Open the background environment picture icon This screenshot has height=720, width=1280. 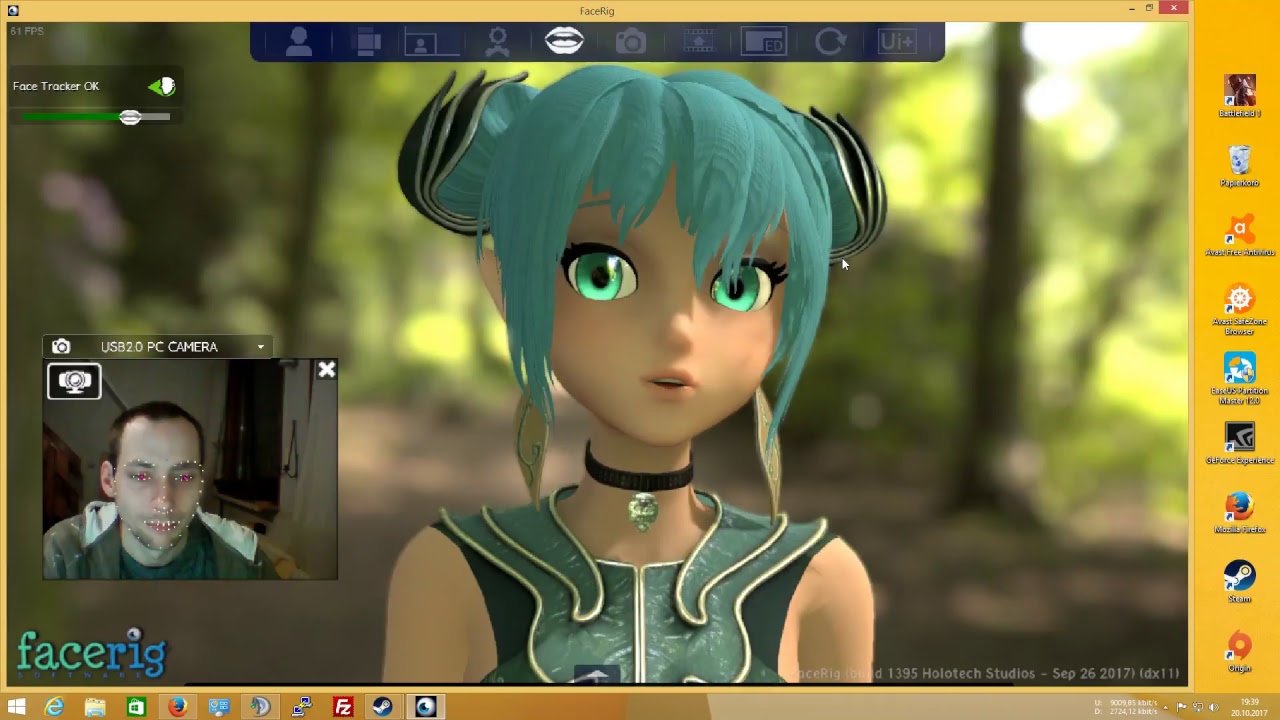click(x=431, y=43)
